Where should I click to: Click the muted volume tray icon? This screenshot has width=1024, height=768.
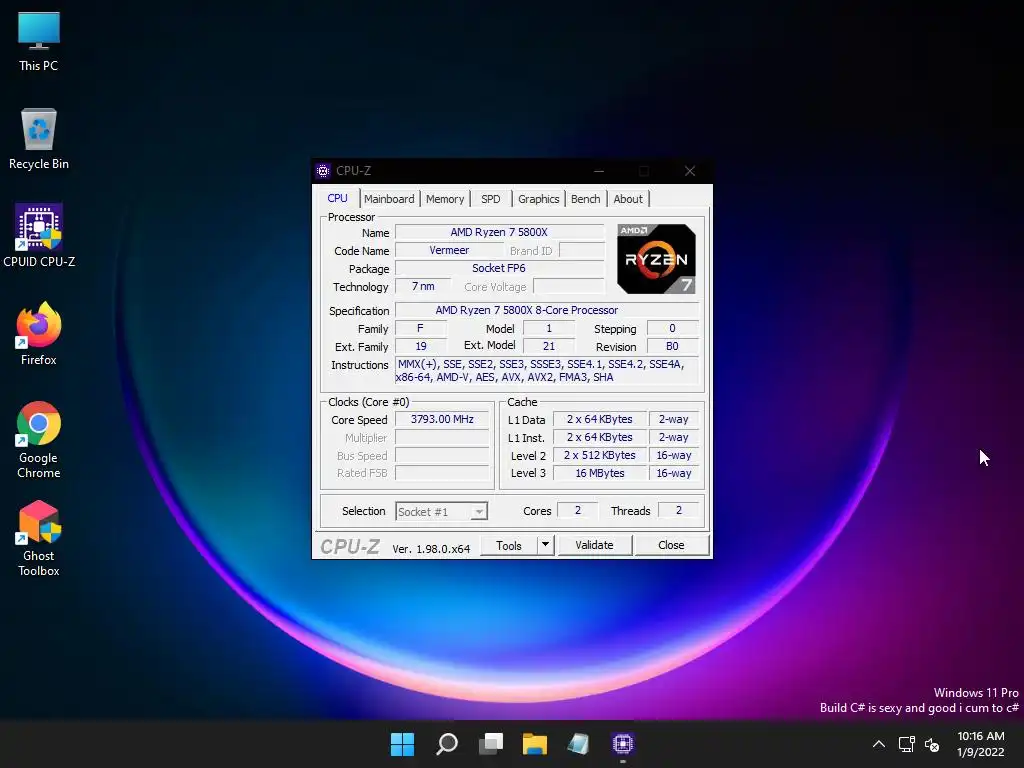coord(932,744)
